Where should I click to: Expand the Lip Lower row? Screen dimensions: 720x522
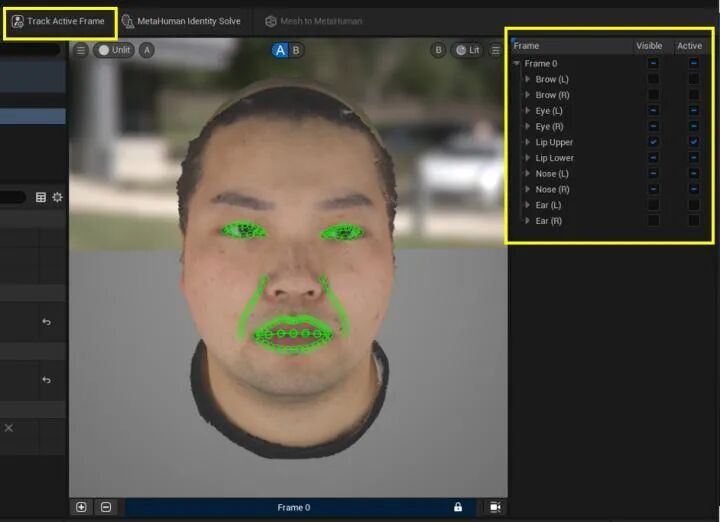[x=528, y=158]
